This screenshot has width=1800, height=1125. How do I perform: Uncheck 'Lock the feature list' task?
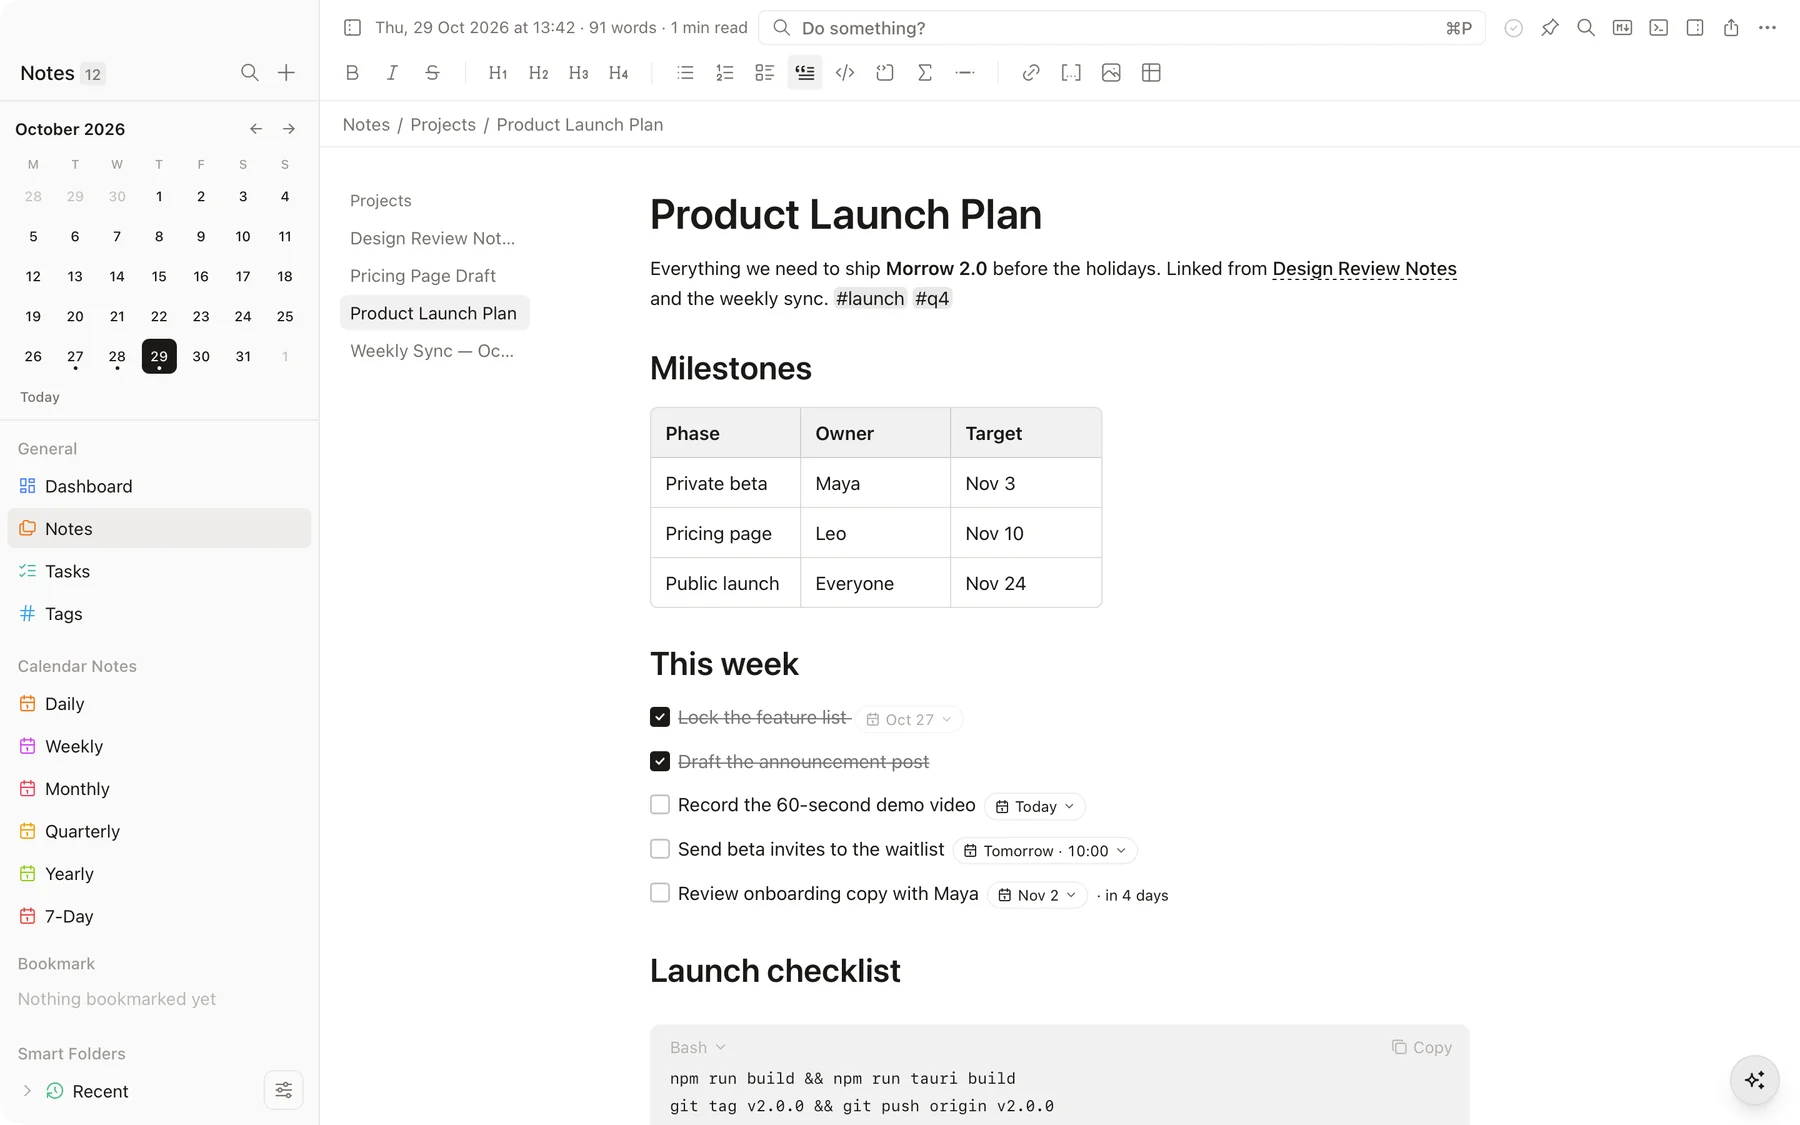click(x=660, y=717)
